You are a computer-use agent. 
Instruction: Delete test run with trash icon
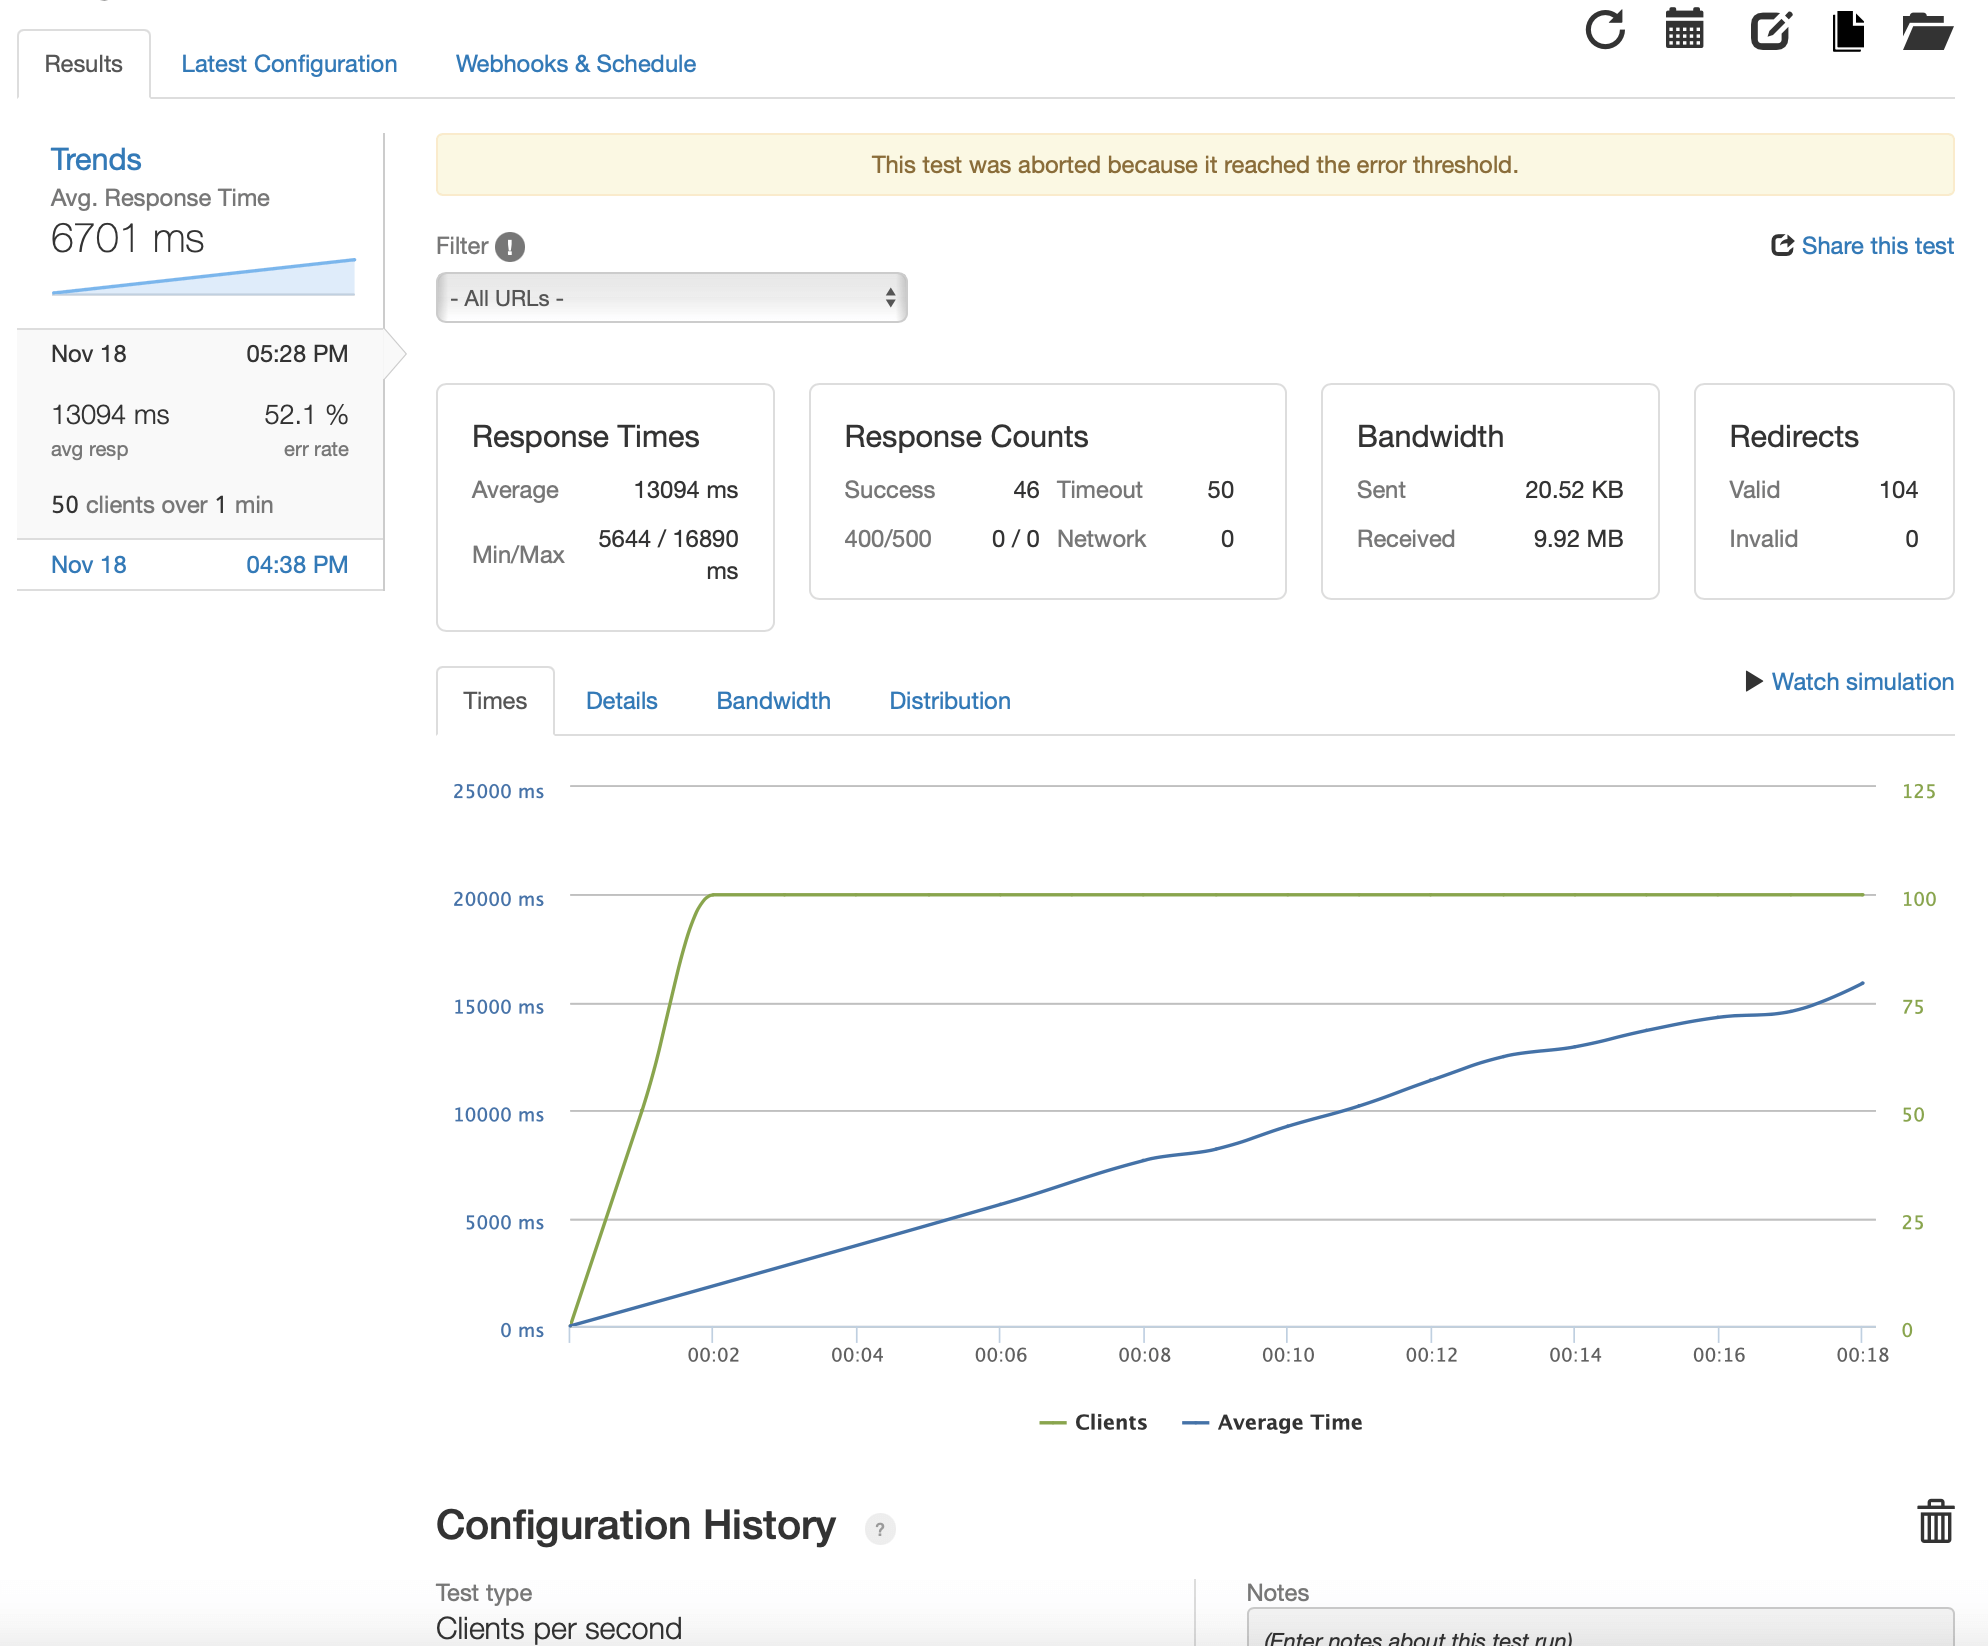(1935, 1522)
